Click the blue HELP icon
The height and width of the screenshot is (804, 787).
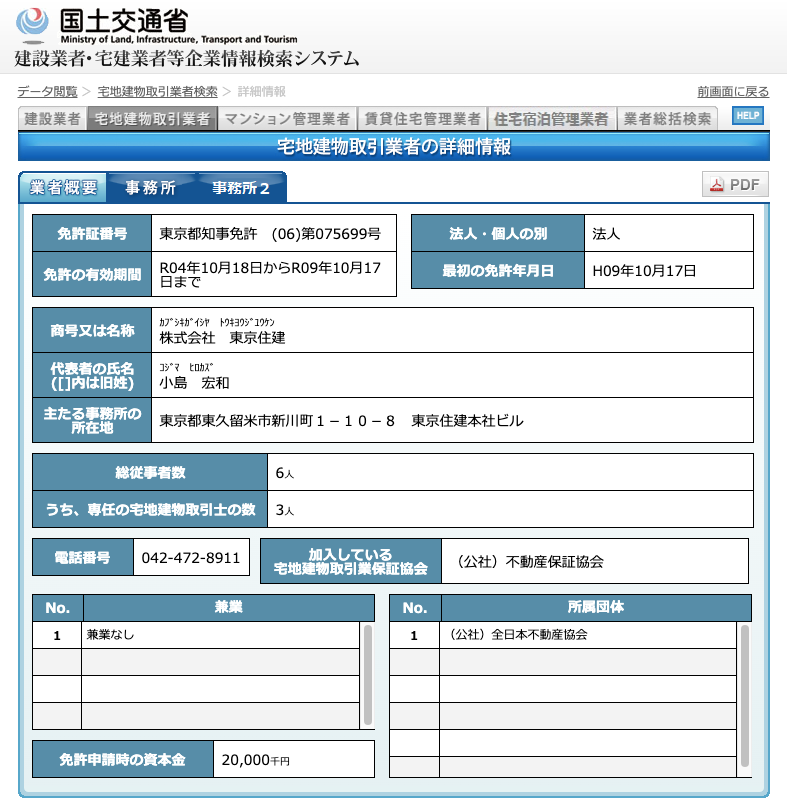pyautogui.click(x=747, y=116)
